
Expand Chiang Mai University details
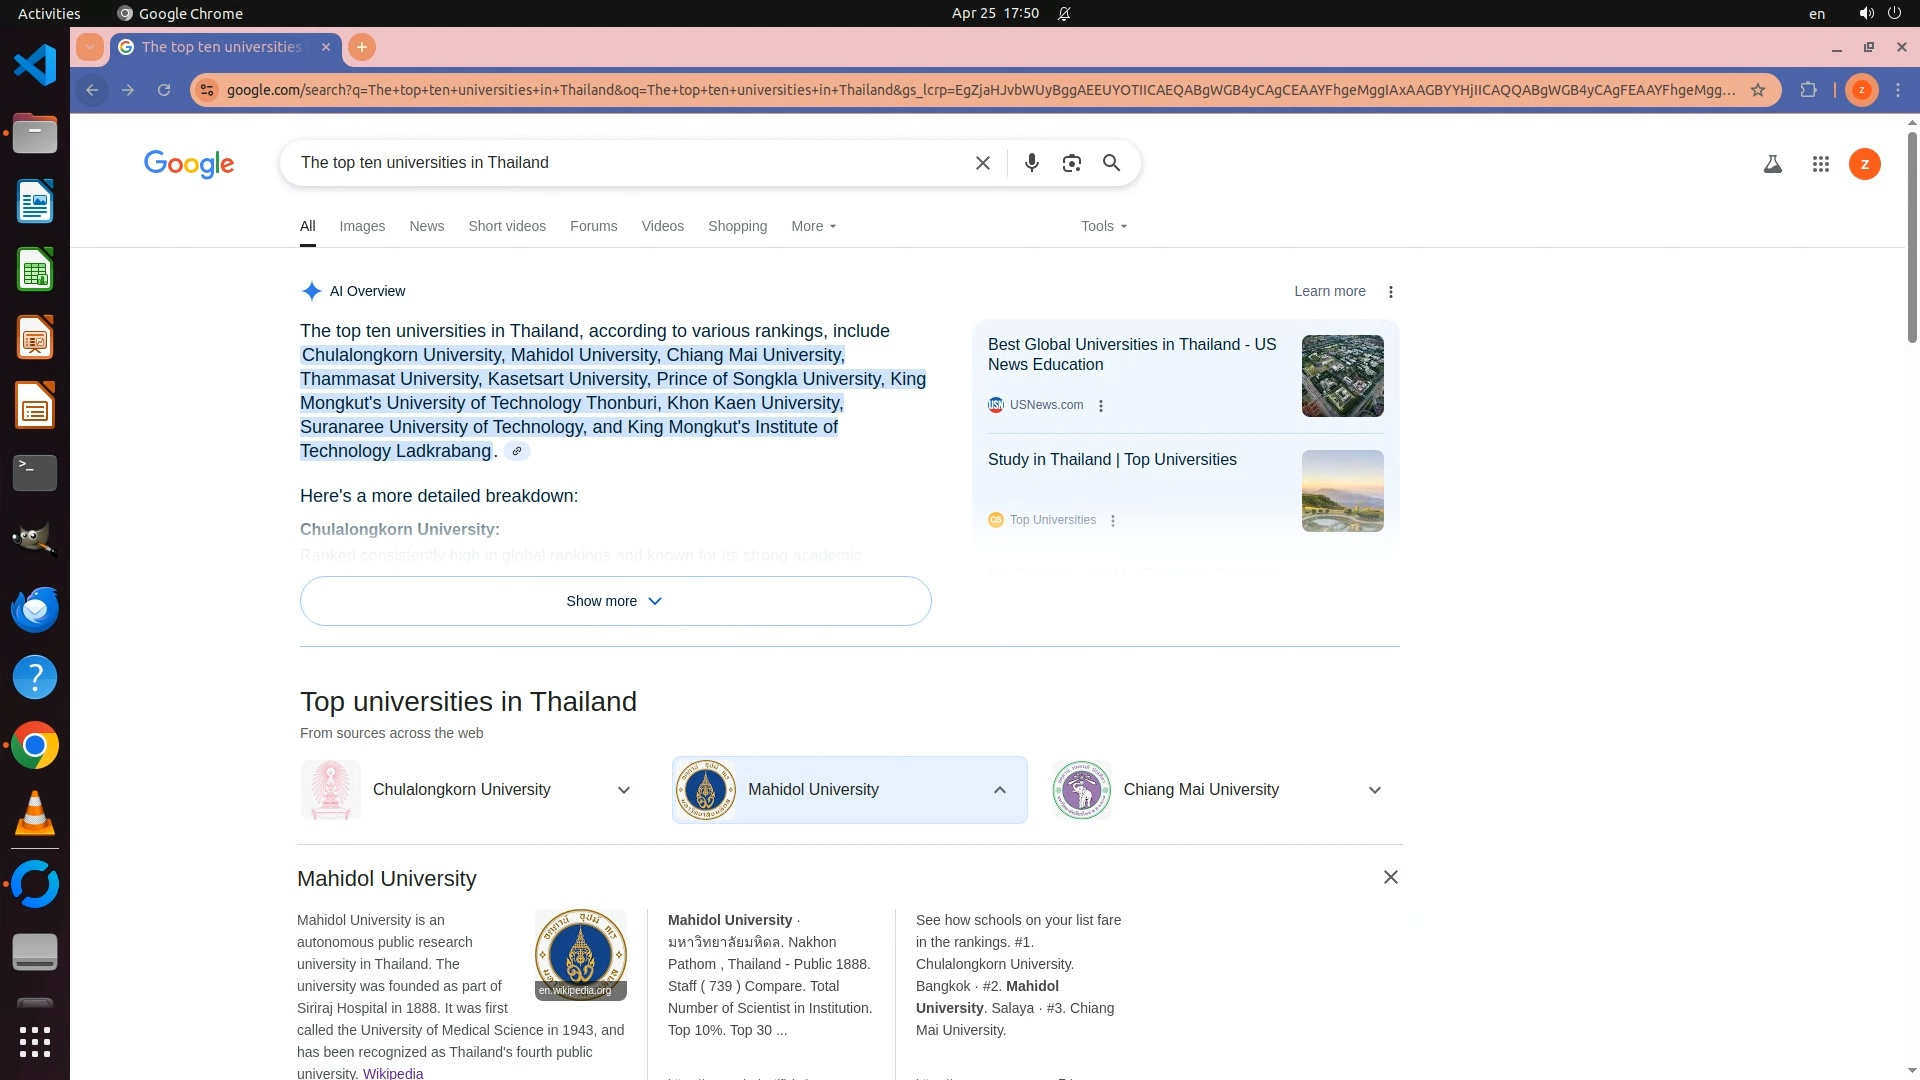[x=1374, y=790]
